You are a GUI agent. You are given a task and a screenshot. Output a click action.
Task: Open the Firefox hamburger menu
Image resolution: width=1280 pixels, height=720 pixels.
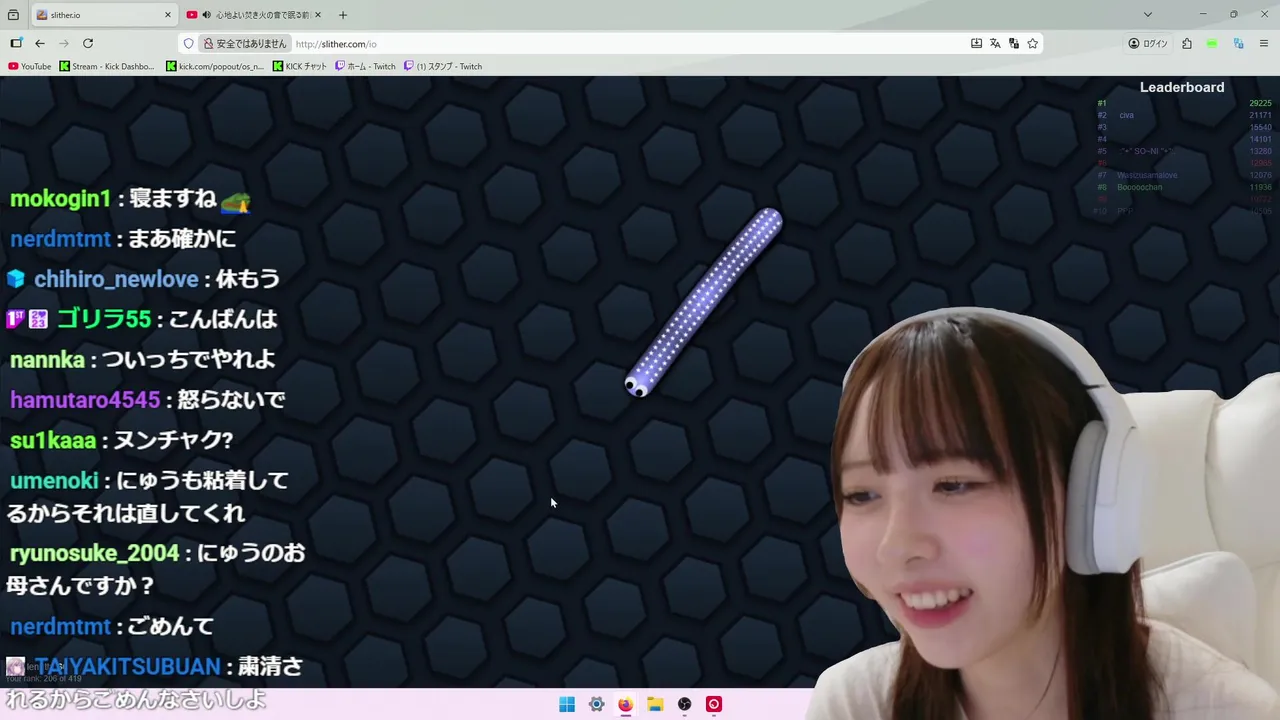(x=1264, y=43)
